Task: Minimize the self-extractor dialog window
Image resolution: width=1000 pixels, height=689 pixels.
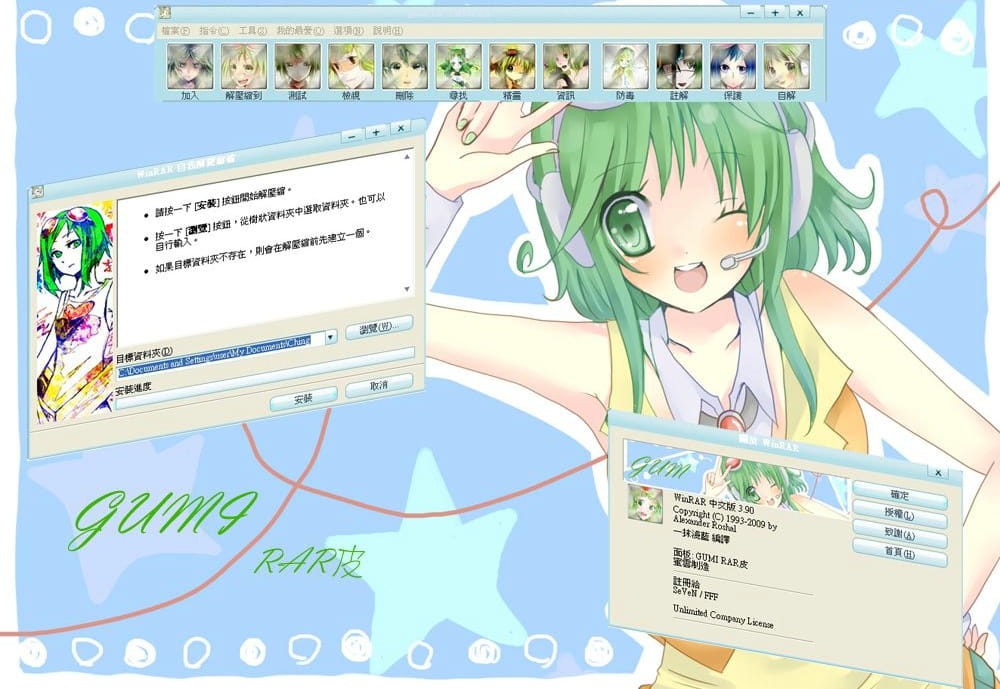Action: pos(351,135)
